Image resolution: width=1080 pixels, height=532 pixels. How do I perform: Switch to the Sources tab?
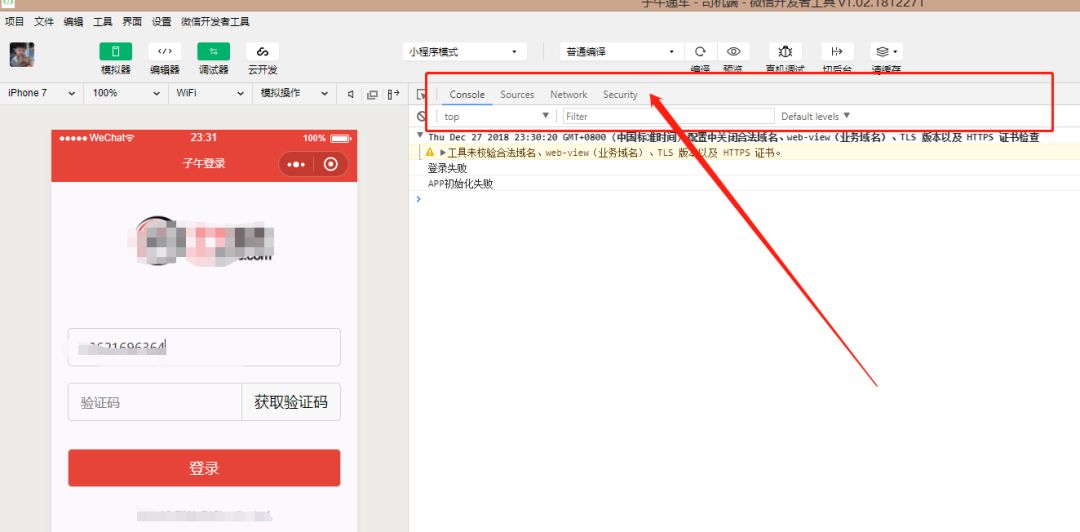click(517, 94)
